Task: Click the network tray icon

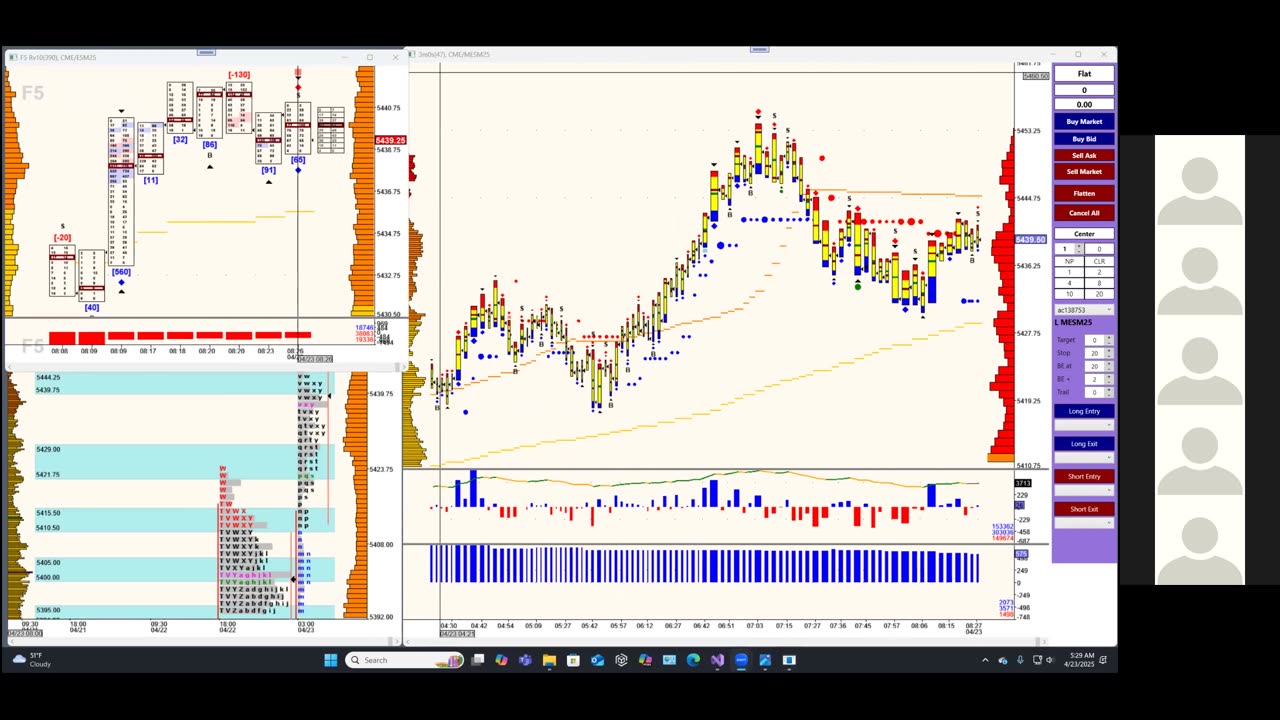Action: click(x=1037, y=660)
